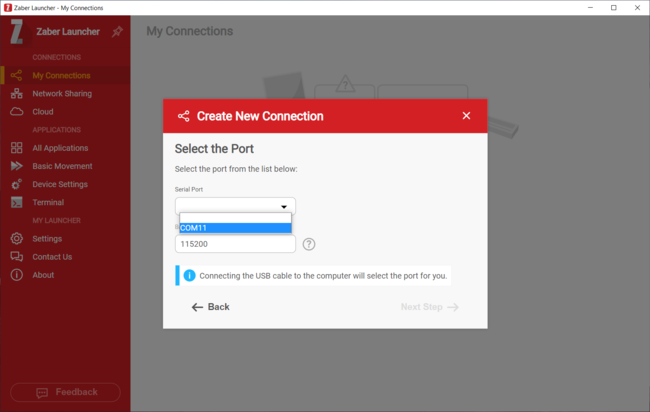Screen dimensions: 650x412
Task: Click the pin icon beside Zaber Launcher
Action: (x=117, y=32)
